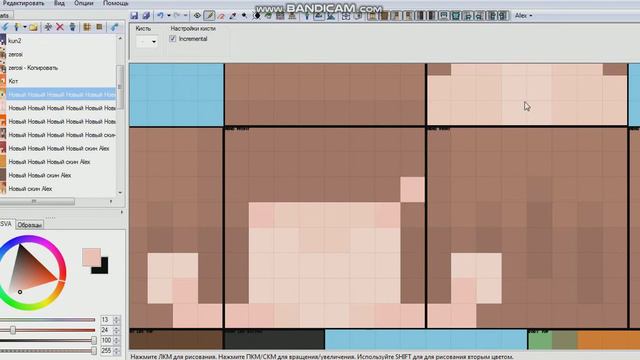Open the Опции menu

pos(84,3)
